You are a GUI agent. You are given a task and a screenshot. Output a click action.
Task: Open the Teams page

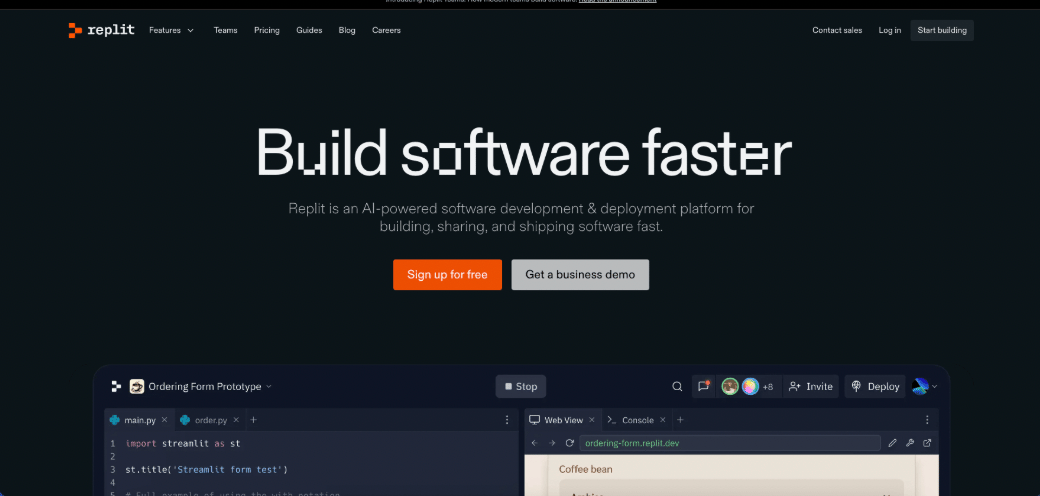point(226,31)
